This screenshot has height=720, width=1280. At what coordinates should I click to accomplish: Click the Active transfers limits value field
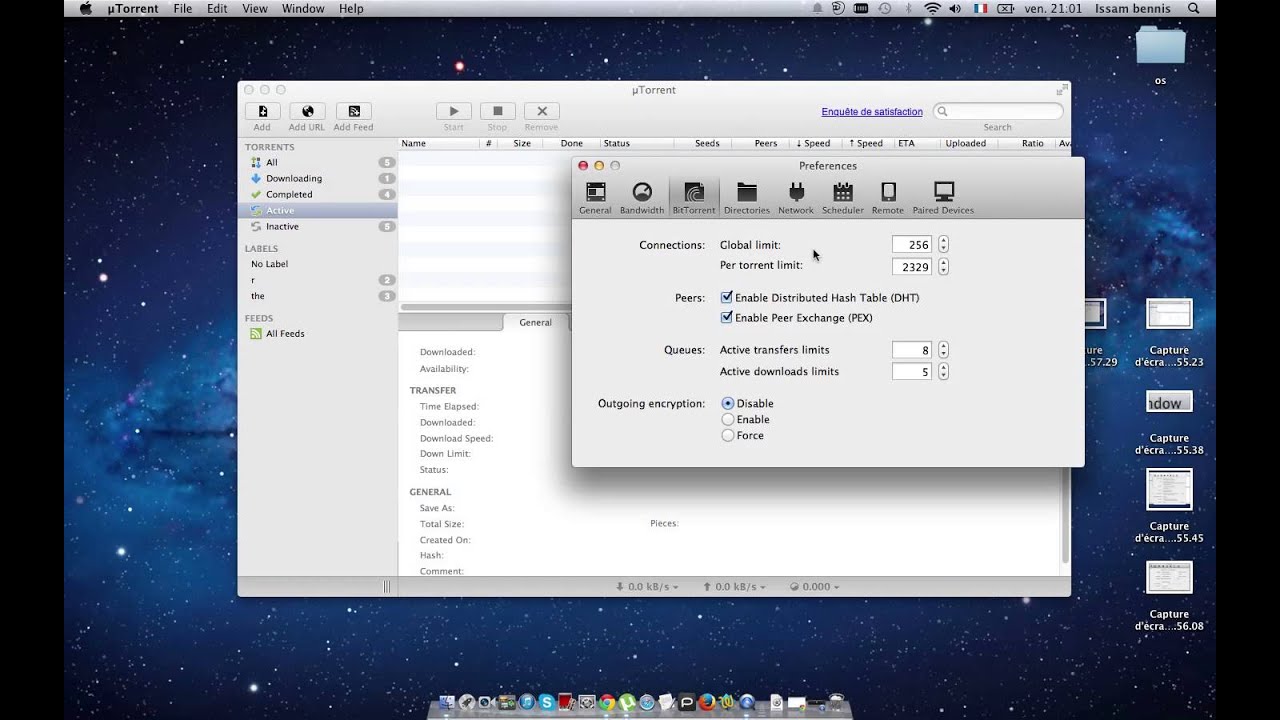coord(912,350)
